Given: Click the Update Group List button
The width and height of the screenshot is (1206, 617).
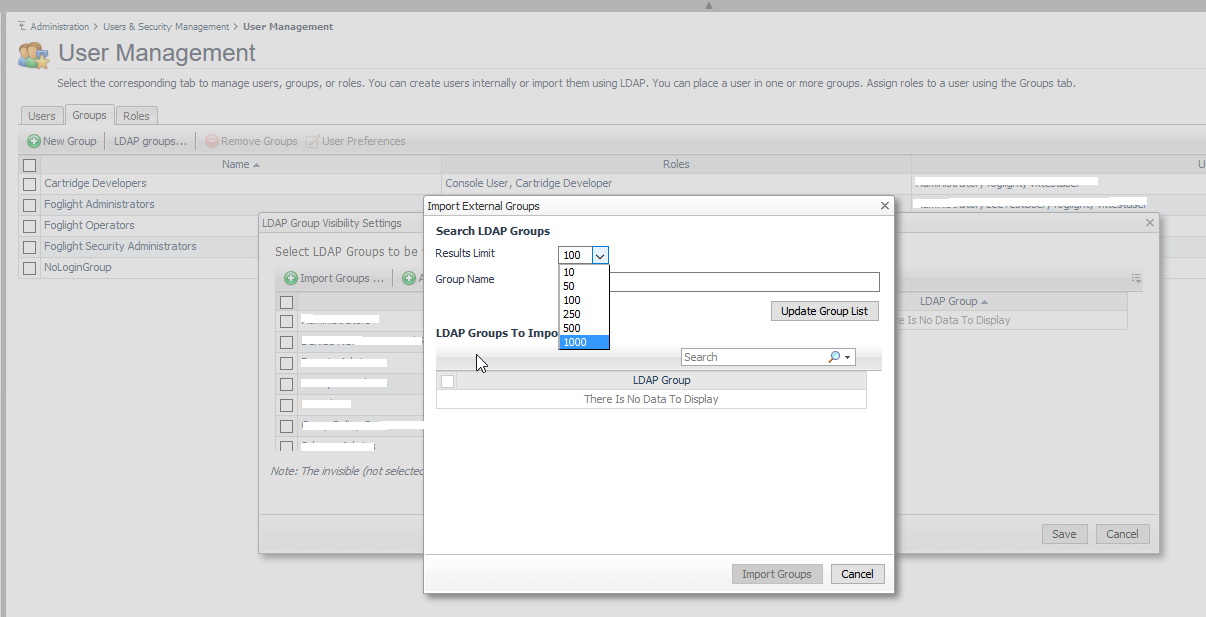Looking at the screenshot, I should tap(824, 311).
